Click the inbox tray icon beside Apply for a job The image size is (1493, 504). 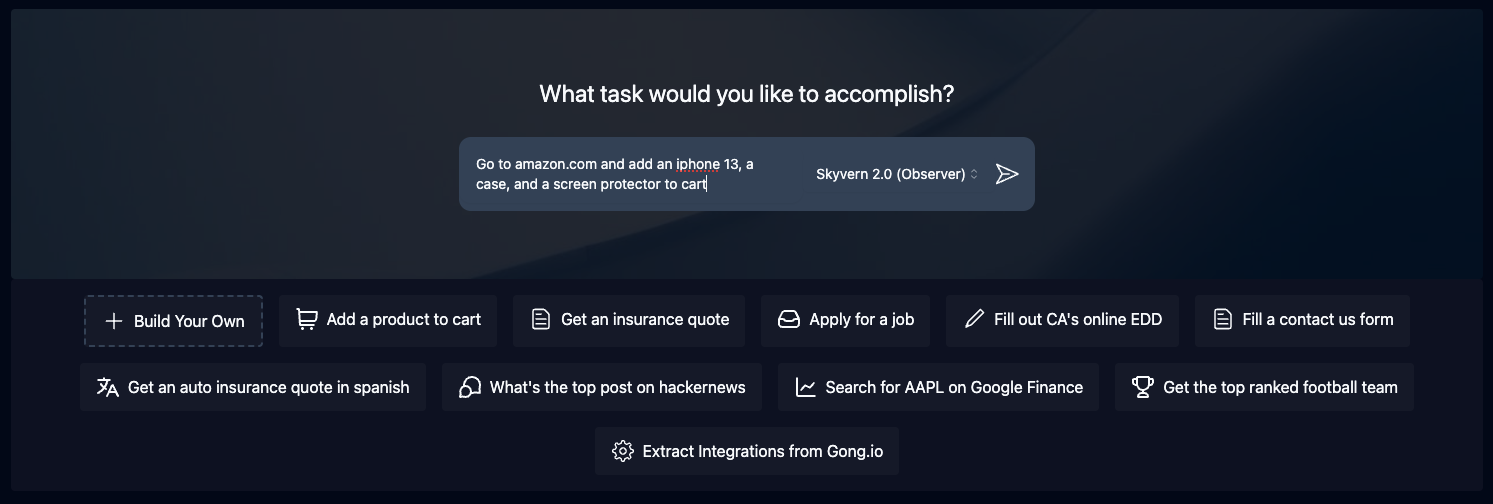(789, 320)
